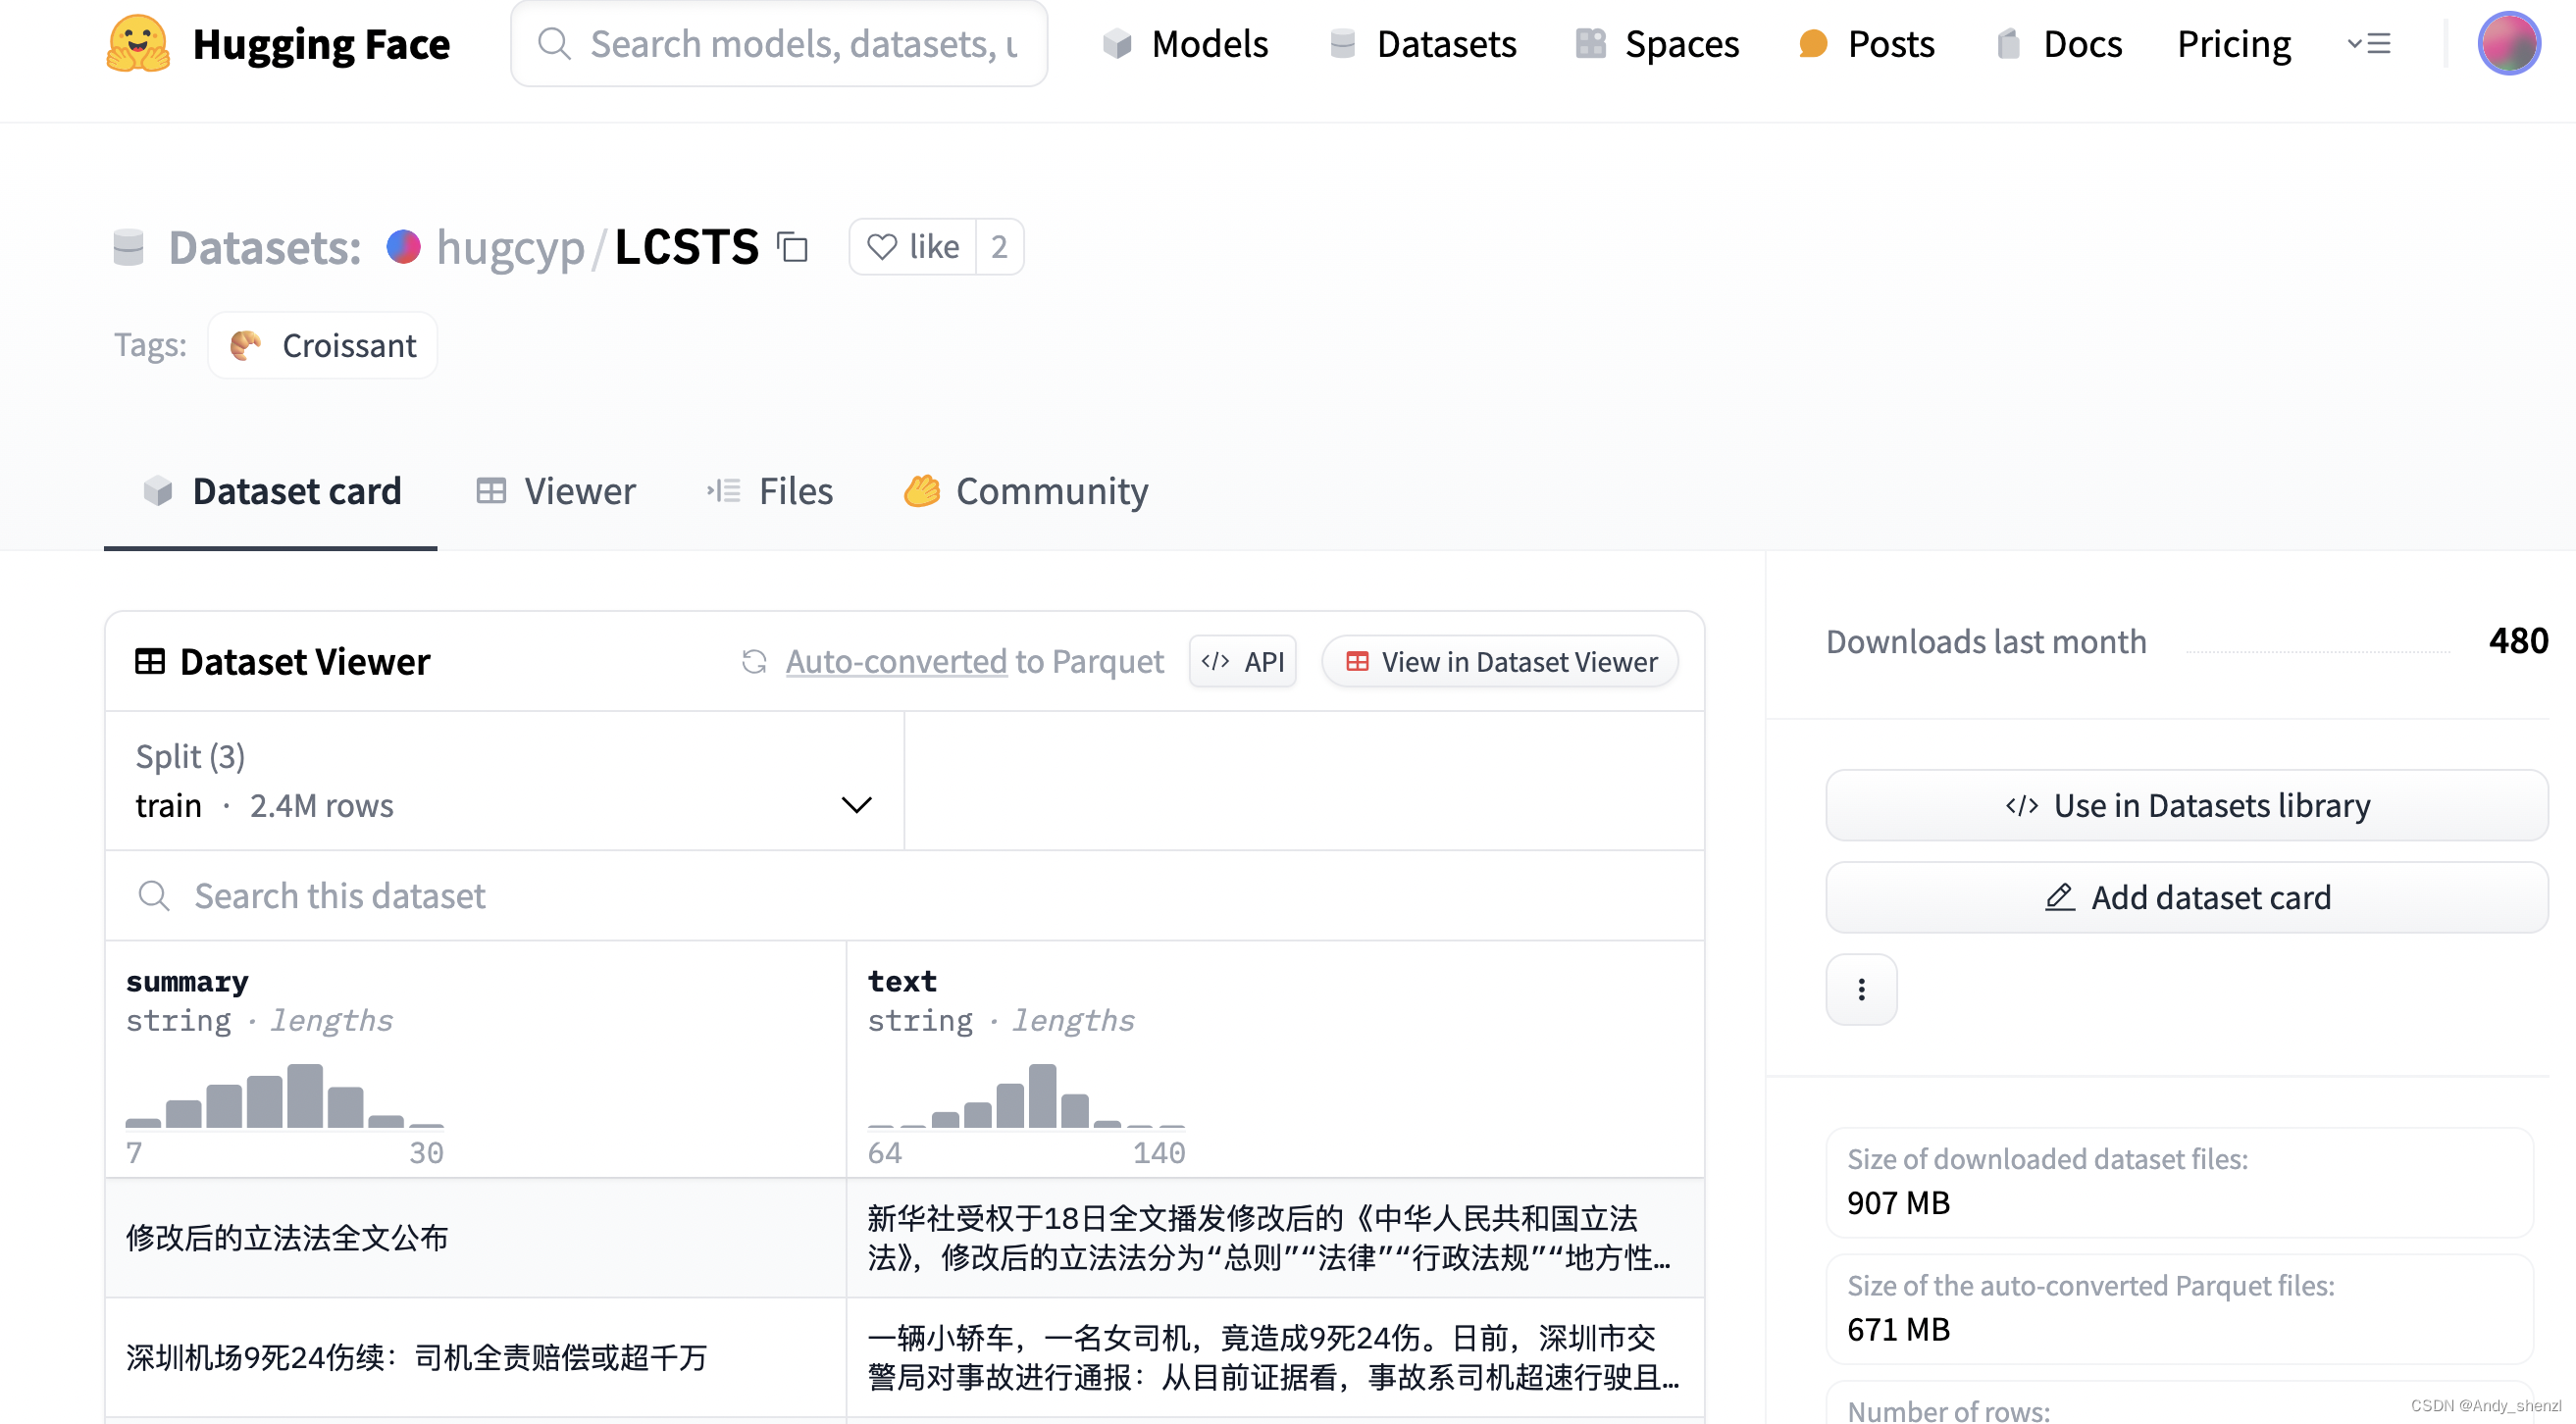This screenshot has width=2576, height=1424.
Task: Expand the Split train dropdown
Action: point(505,781)
